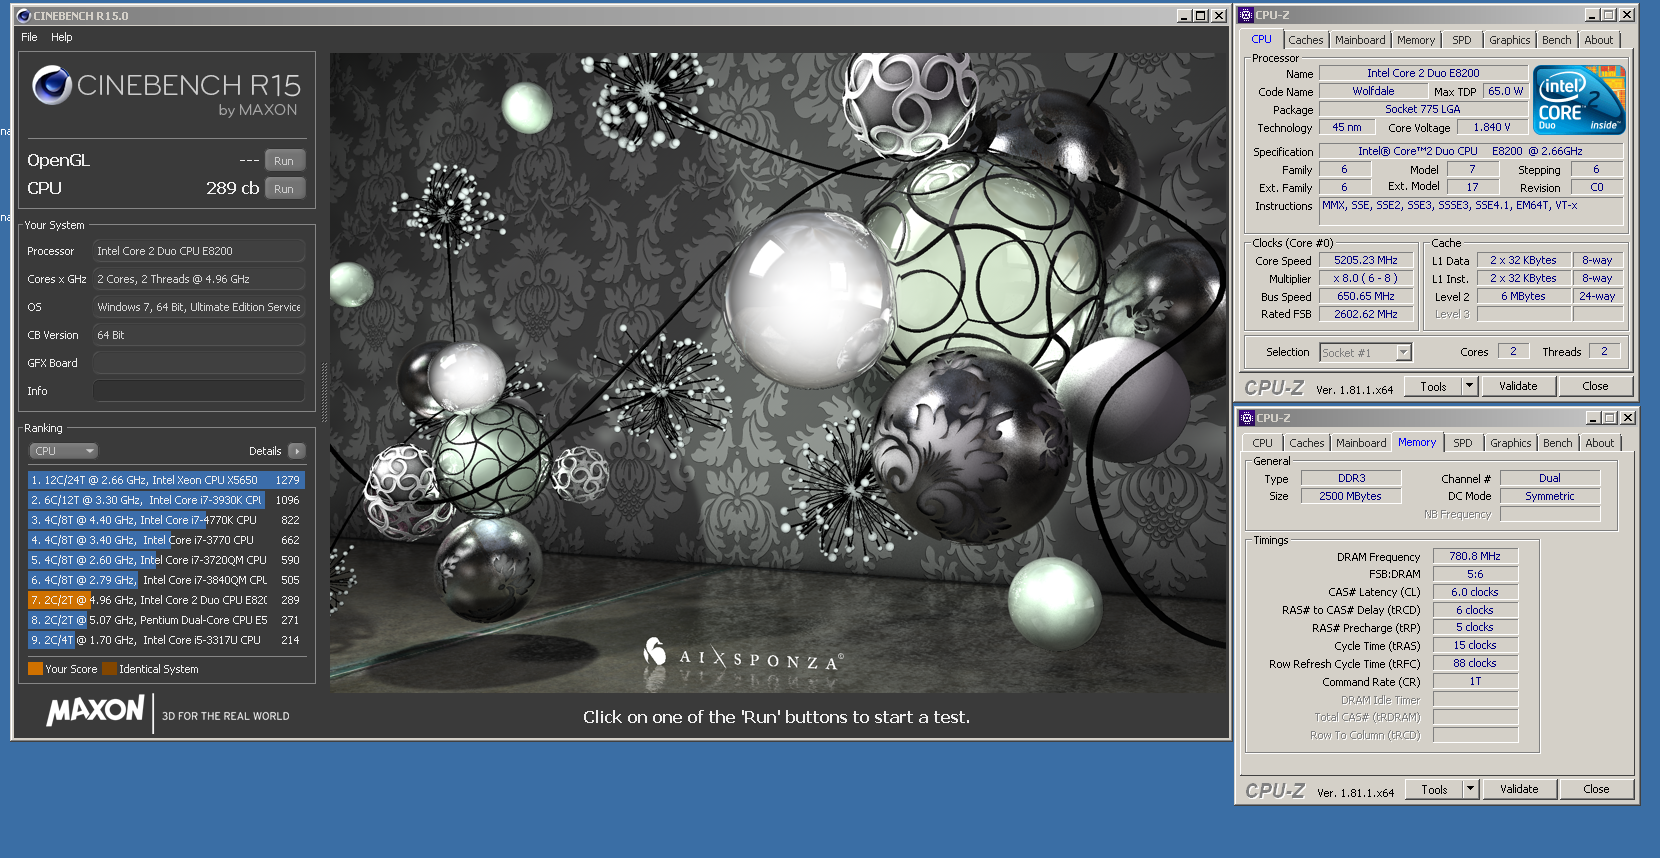Click the Info input field

click(x=199, y=391)
